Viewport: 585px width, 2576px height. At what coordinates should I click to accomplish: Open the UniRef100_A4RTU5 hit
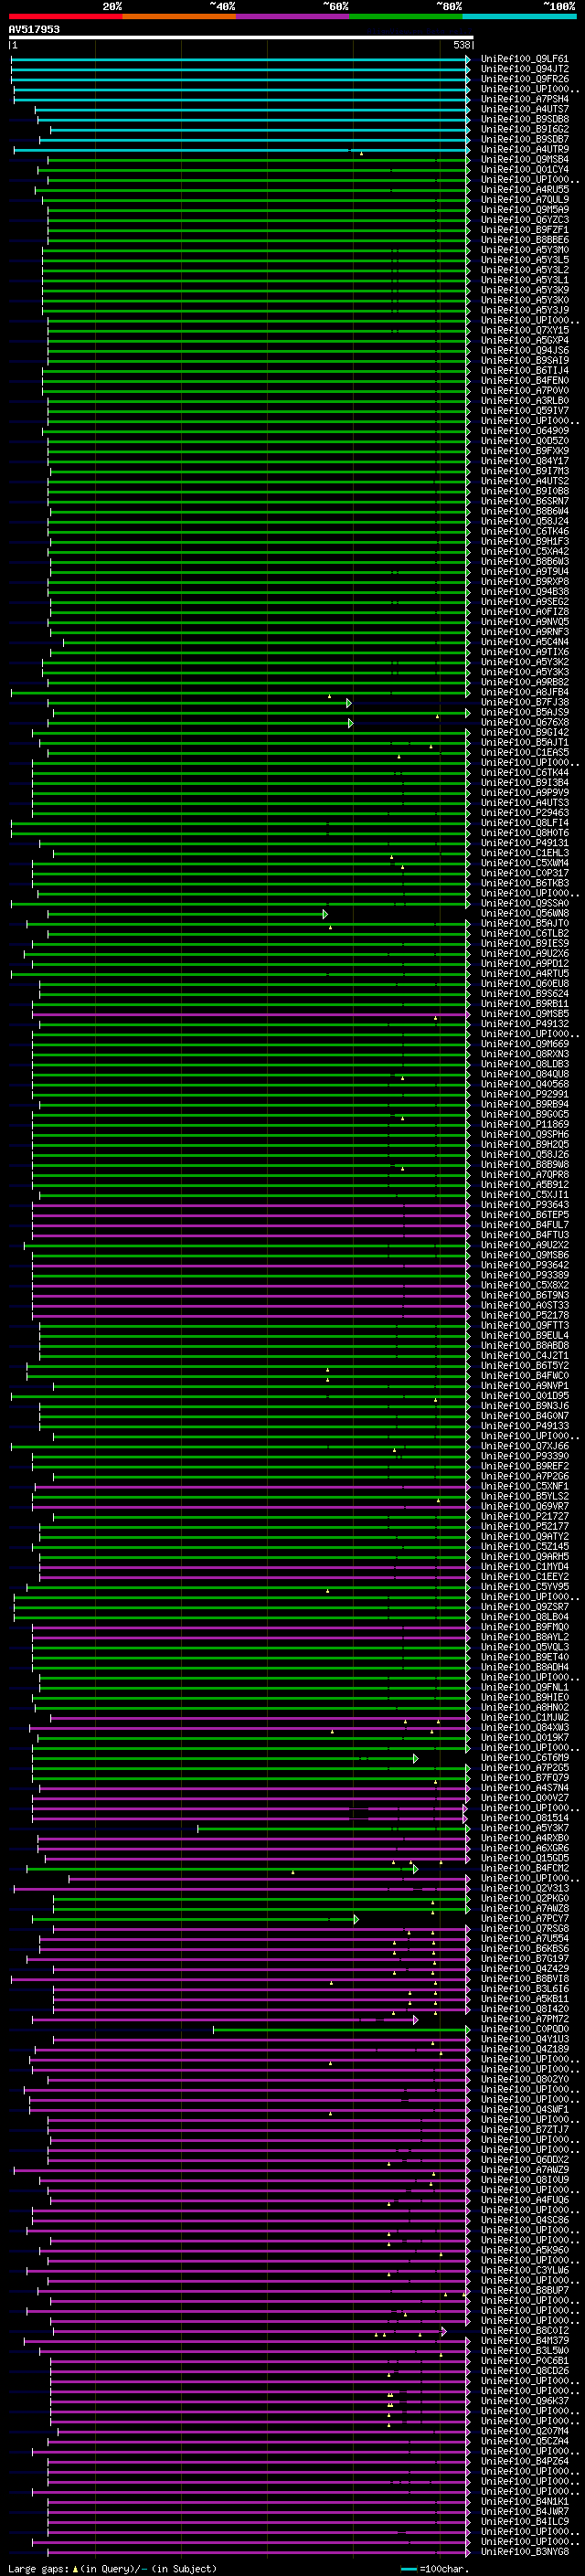pos(524,973)
